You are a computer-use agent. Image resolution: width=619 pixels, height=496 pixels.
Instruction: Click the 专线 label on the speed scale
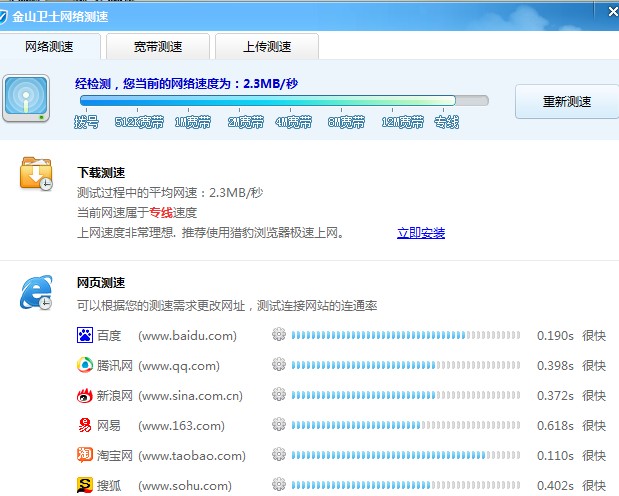(x=446, y=122)
